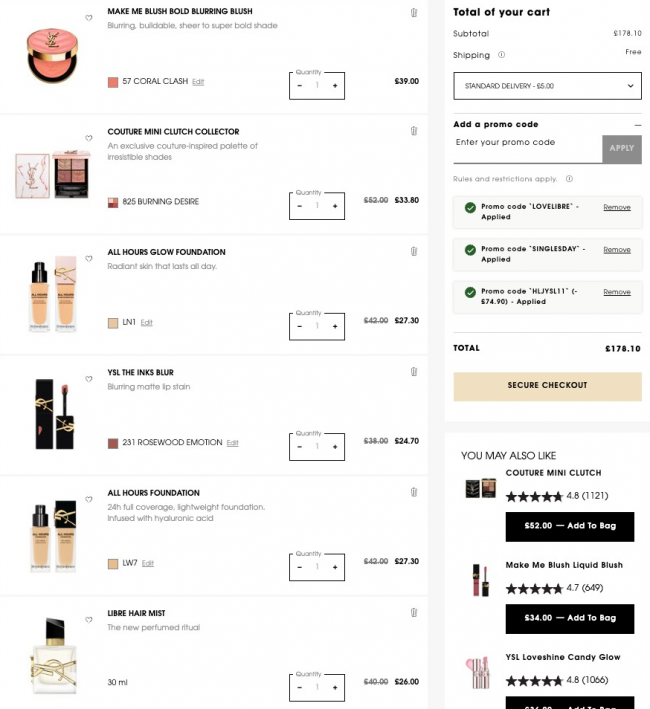Select the LN1 foundation shade swatch
This screenshot has height=709, width=650.
[113, 323]
